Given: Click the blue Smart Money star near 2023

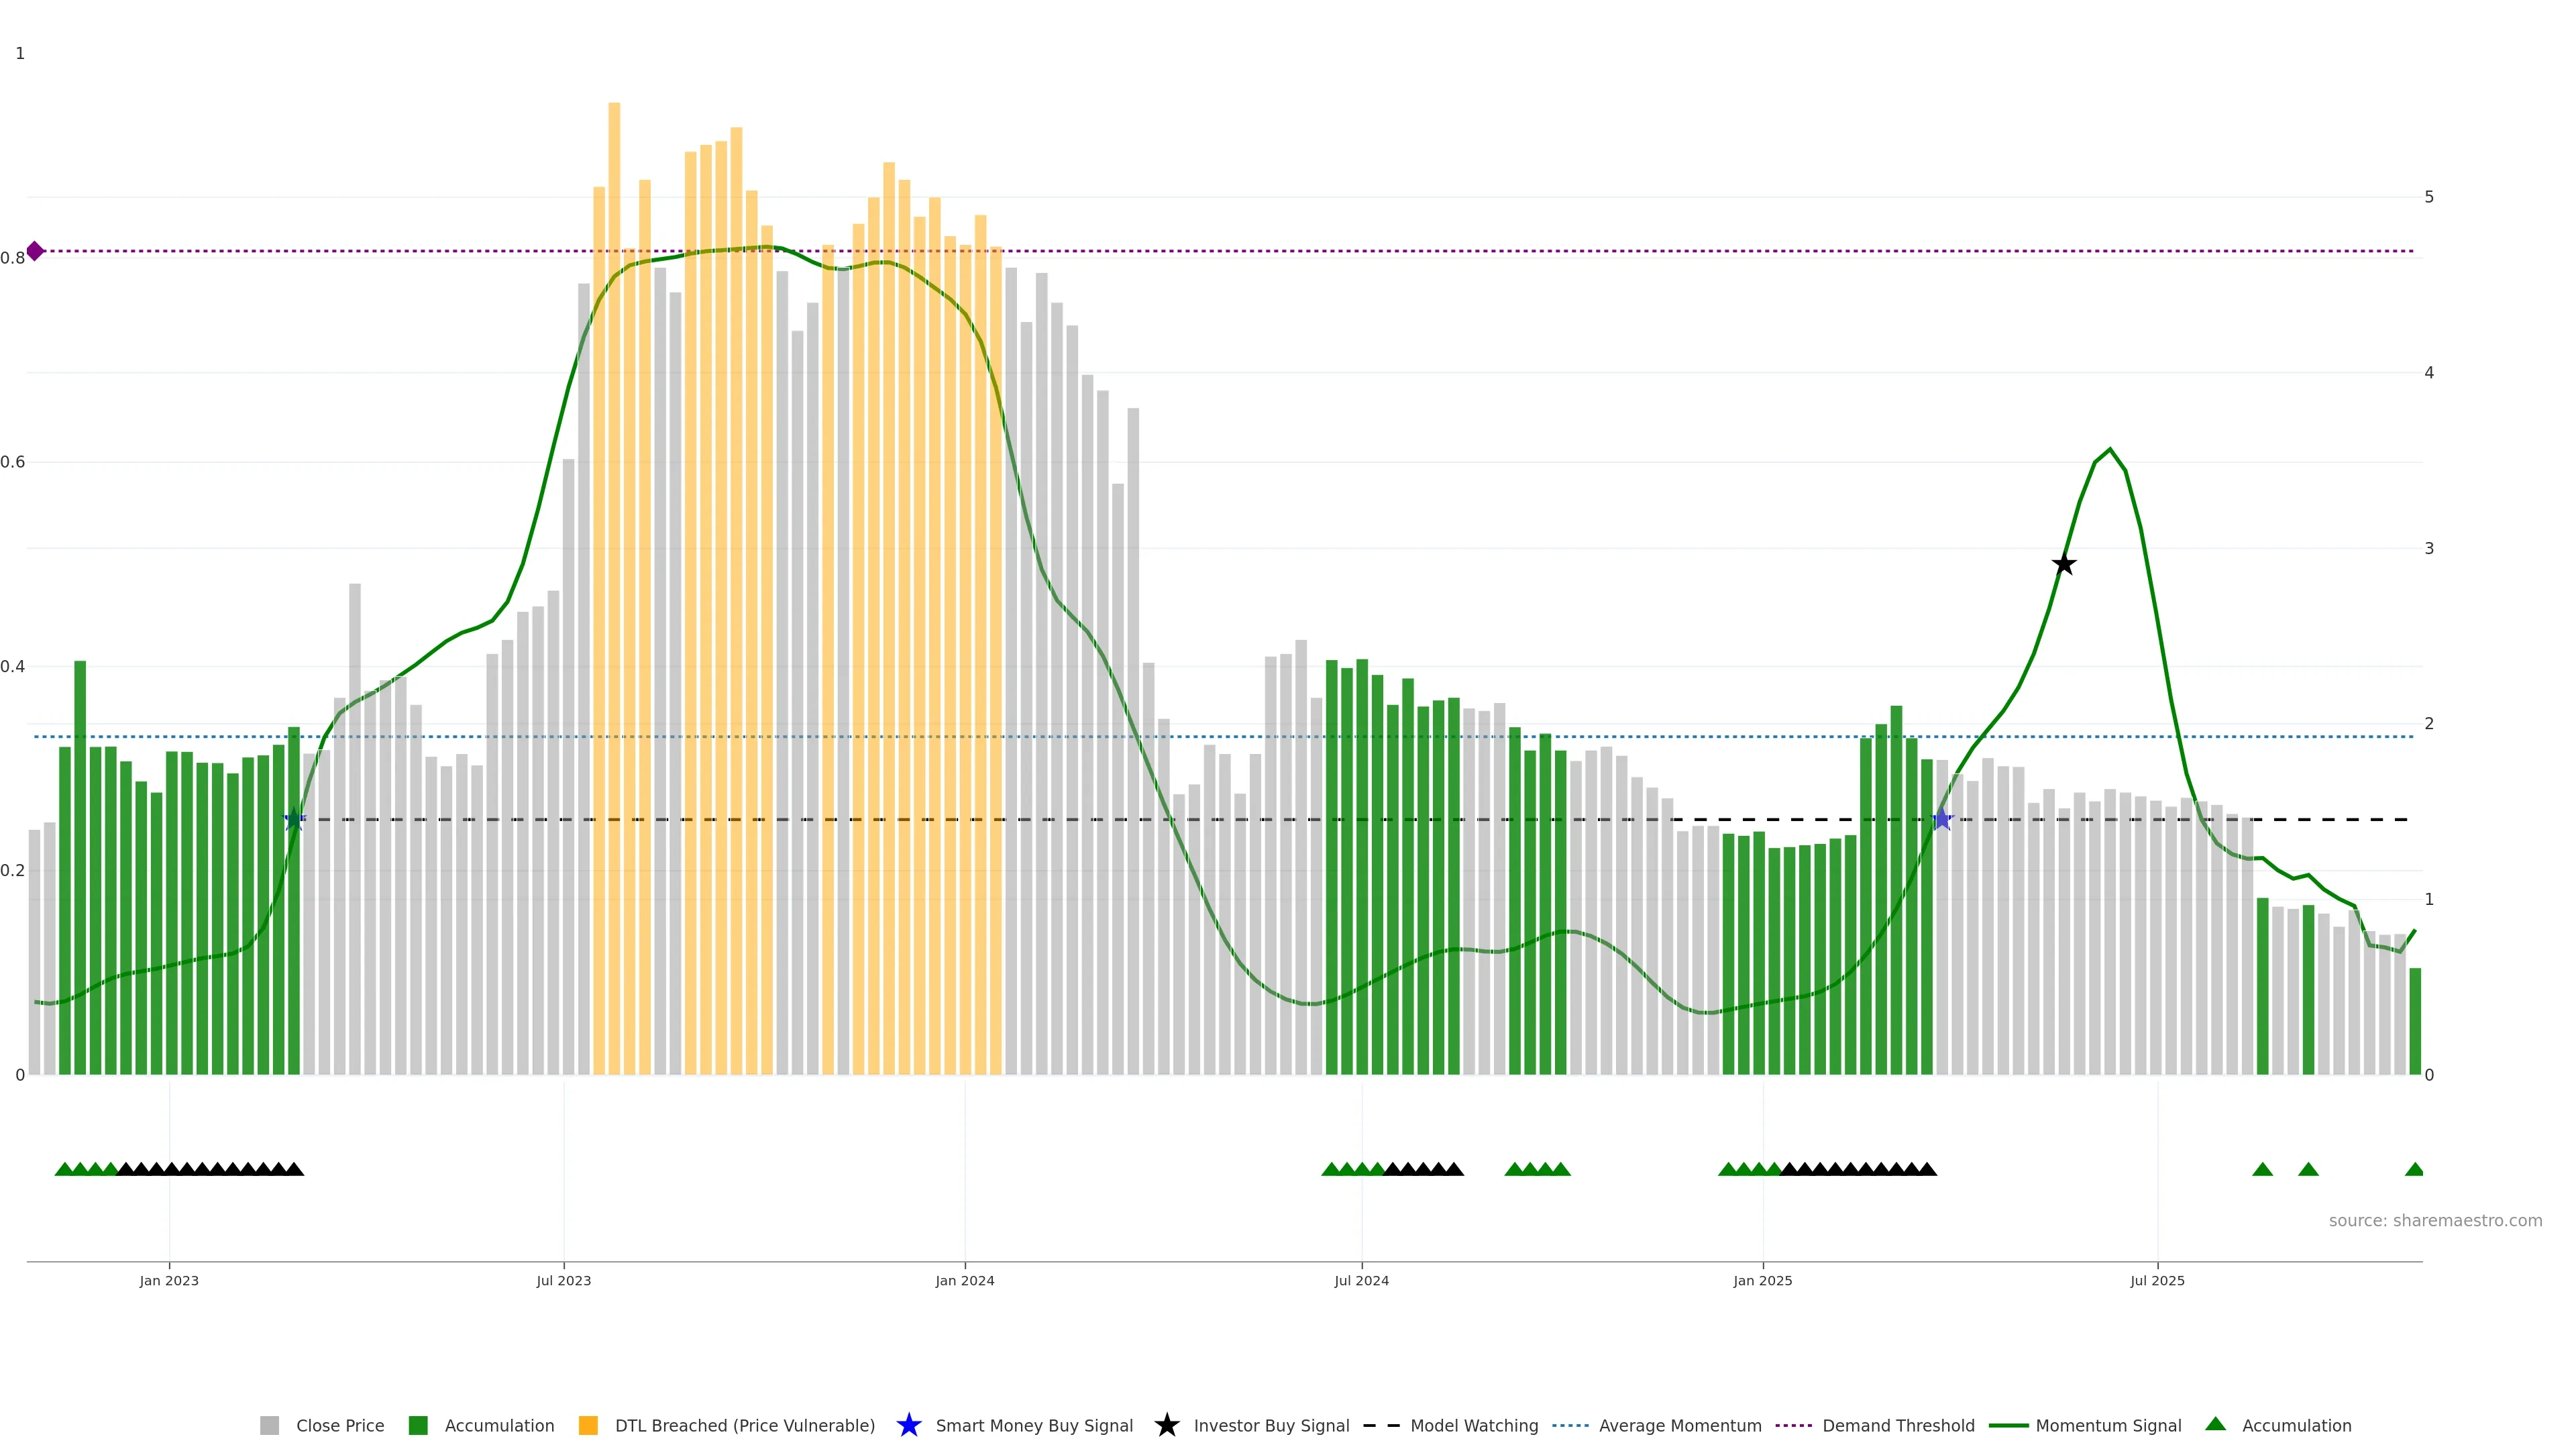Looking at the screenshot, I should coord(294,820).
